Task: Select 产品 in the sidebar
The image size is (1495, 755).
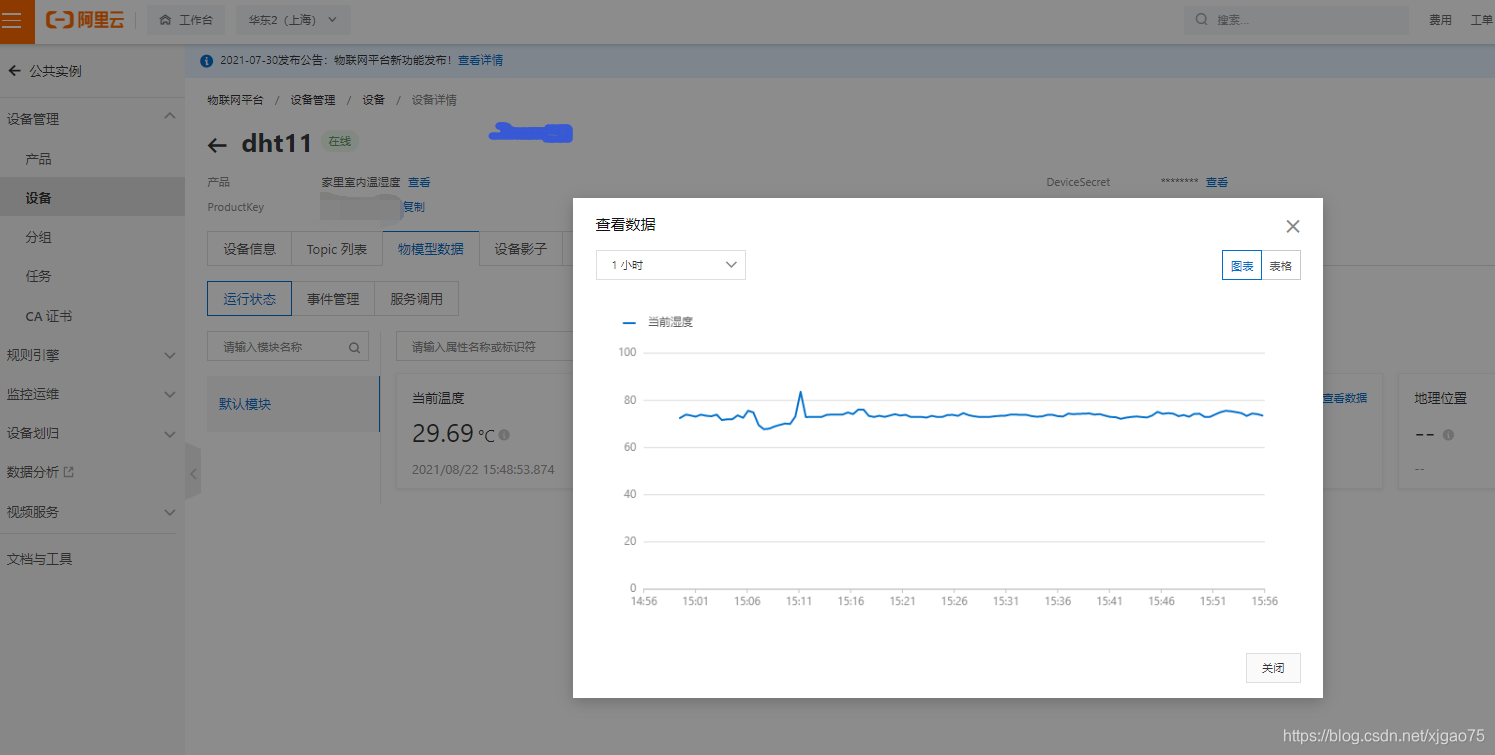Action: (92, 159)
